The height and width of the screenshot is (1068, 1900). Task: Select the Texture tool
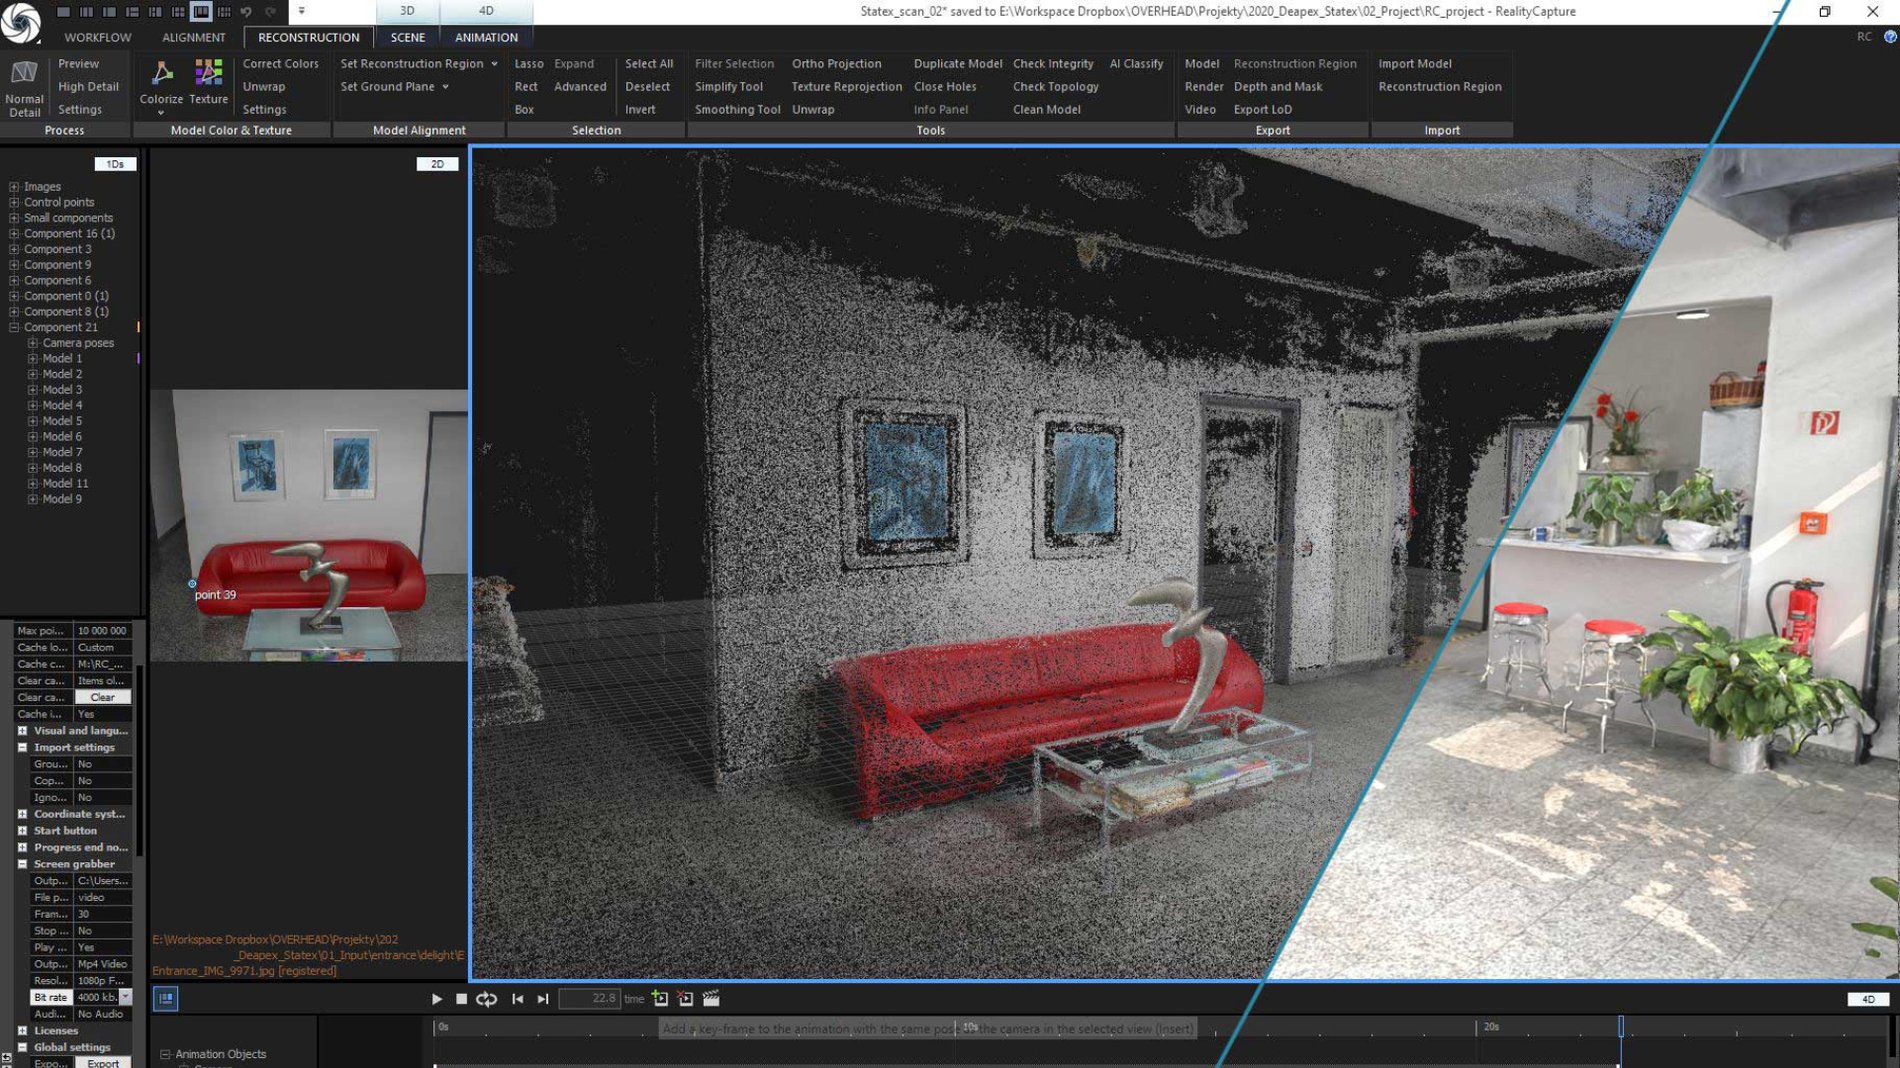tap(209, 80)
